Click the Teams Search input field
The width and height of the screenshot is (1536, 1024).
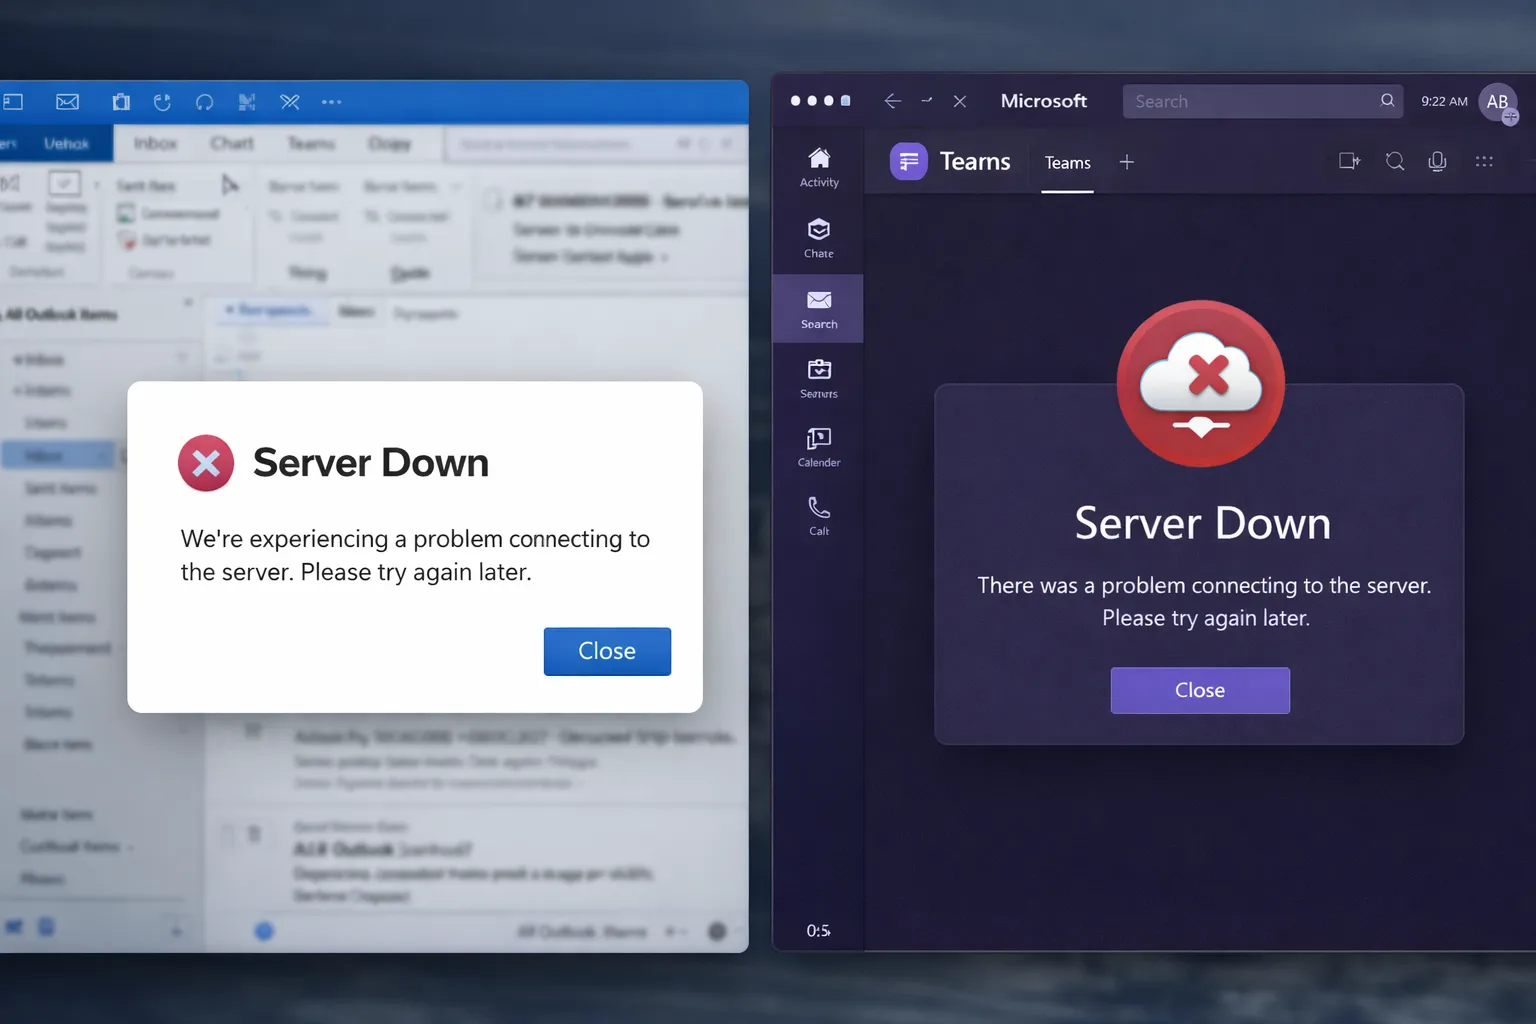pyautogui.click(x=1250, y=101)
